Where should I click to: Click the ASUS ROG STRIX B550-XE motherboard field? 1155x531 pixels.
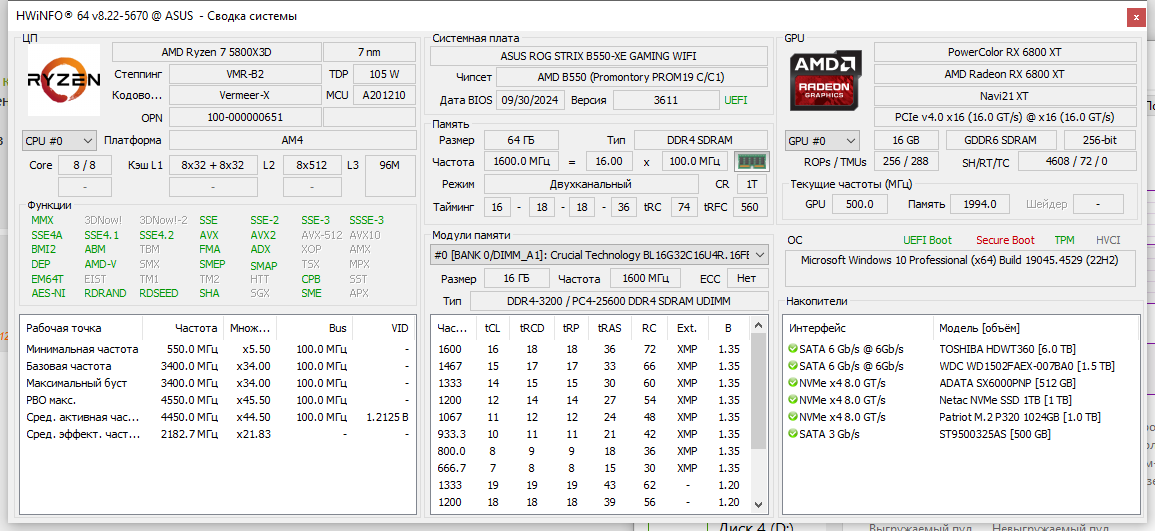(597, 57)
